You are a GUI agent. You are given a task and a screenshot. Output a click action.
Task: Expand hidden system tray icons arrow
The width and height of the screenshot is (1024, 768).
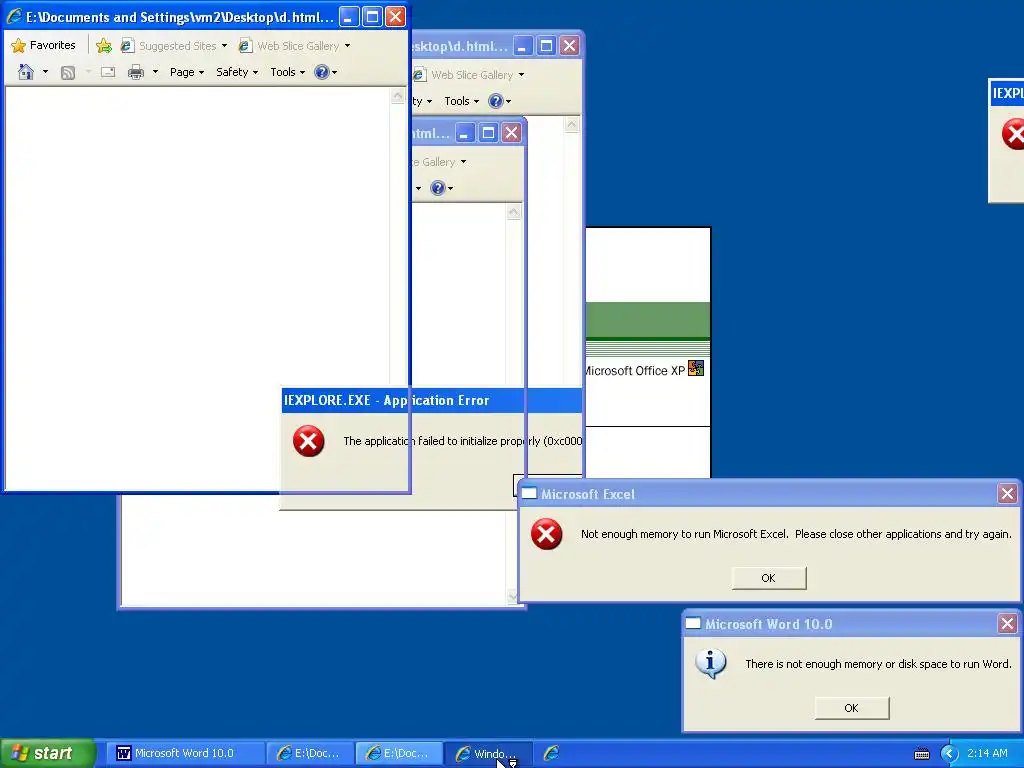click(x=949, y=754)
